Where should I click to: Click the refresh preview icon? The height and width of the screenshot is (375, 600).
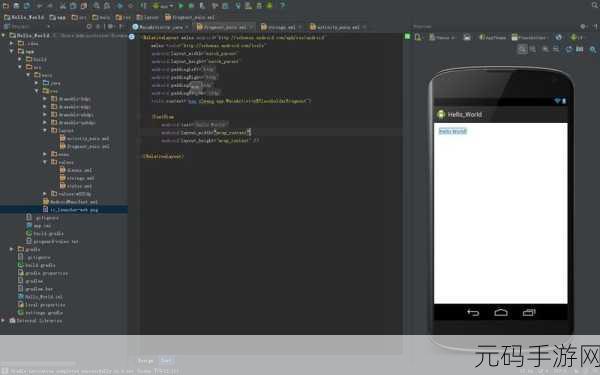[569, 49]
